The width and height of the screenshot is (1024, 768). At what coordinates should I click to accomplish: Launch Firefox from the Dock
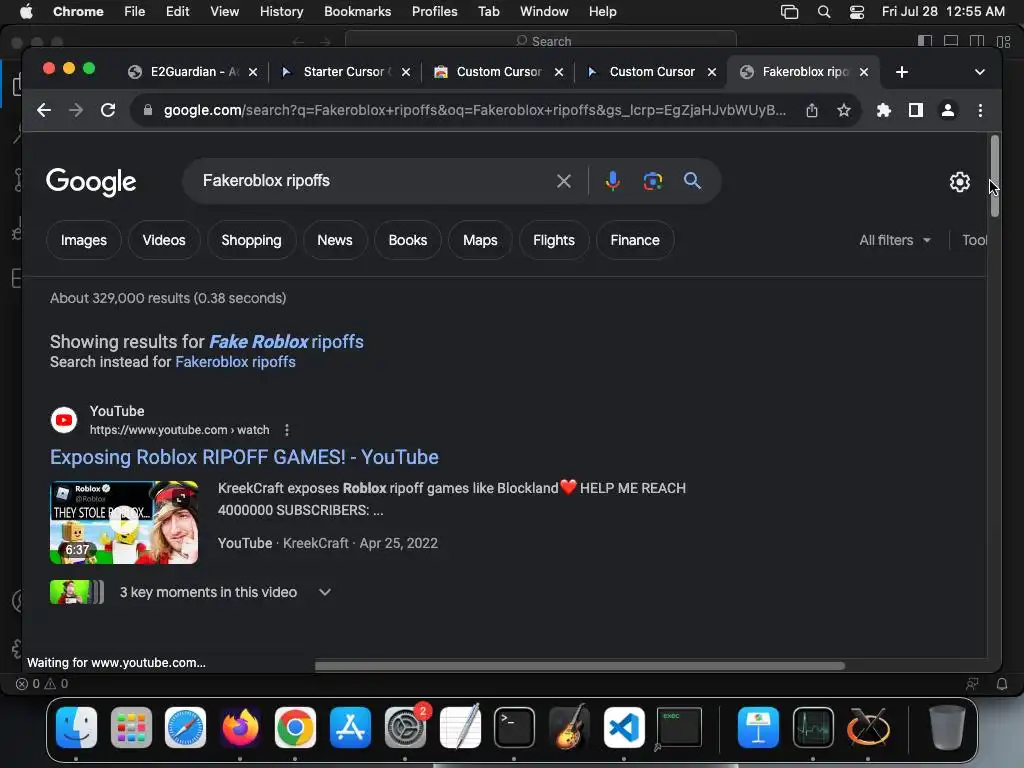coord(240,728)
